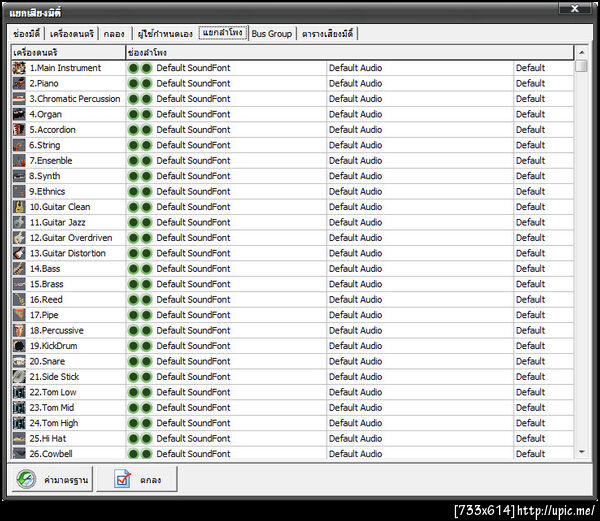Screen dimensions: 600x521
Task: Click the Synth instrument icon
Action: coord(19,176)
